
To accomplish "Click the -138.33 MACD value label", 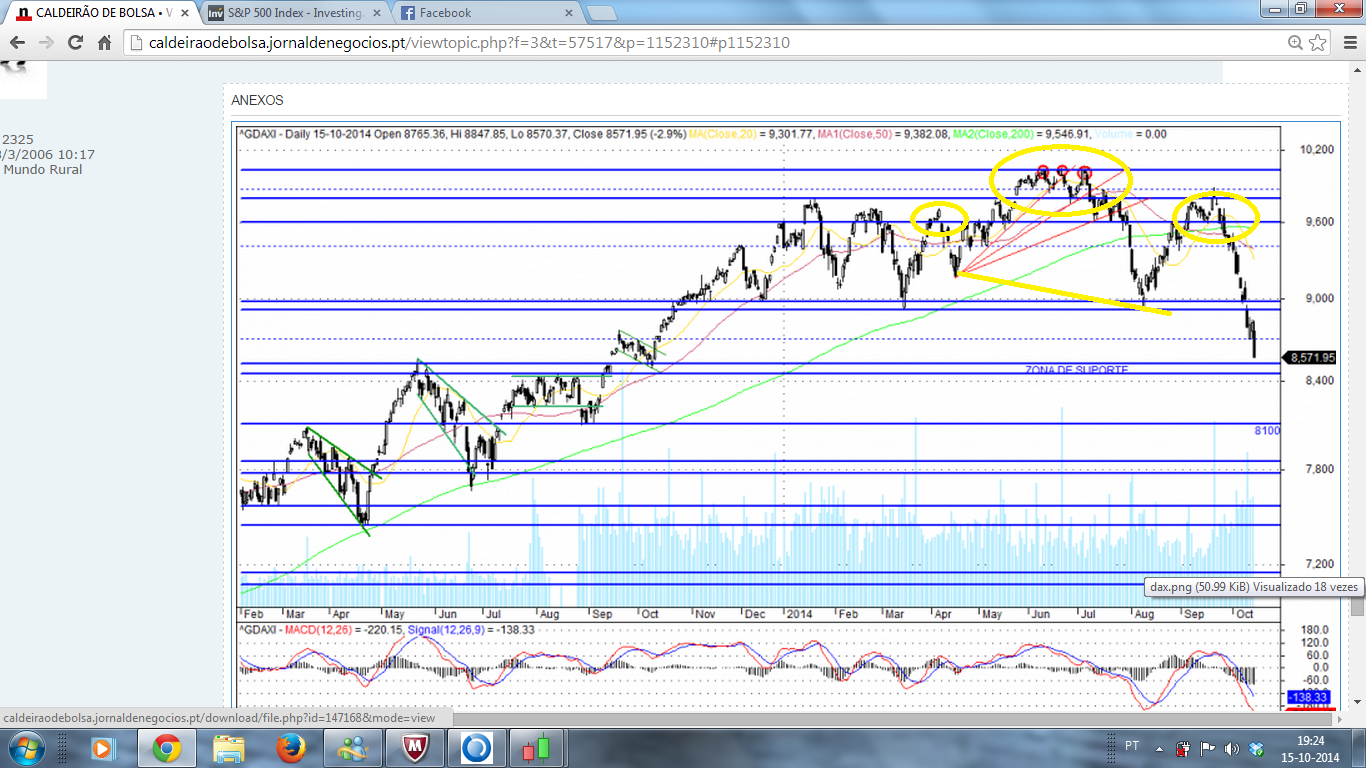I will [x=1308, y=696].
